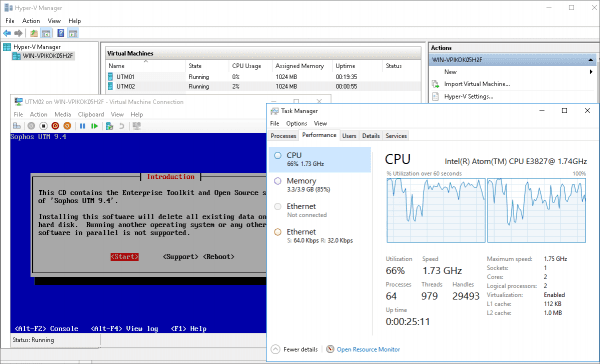Open Hyper-V Settings from the Actions pane
Viewport: 600px width, 364px height.
[468, 96]
